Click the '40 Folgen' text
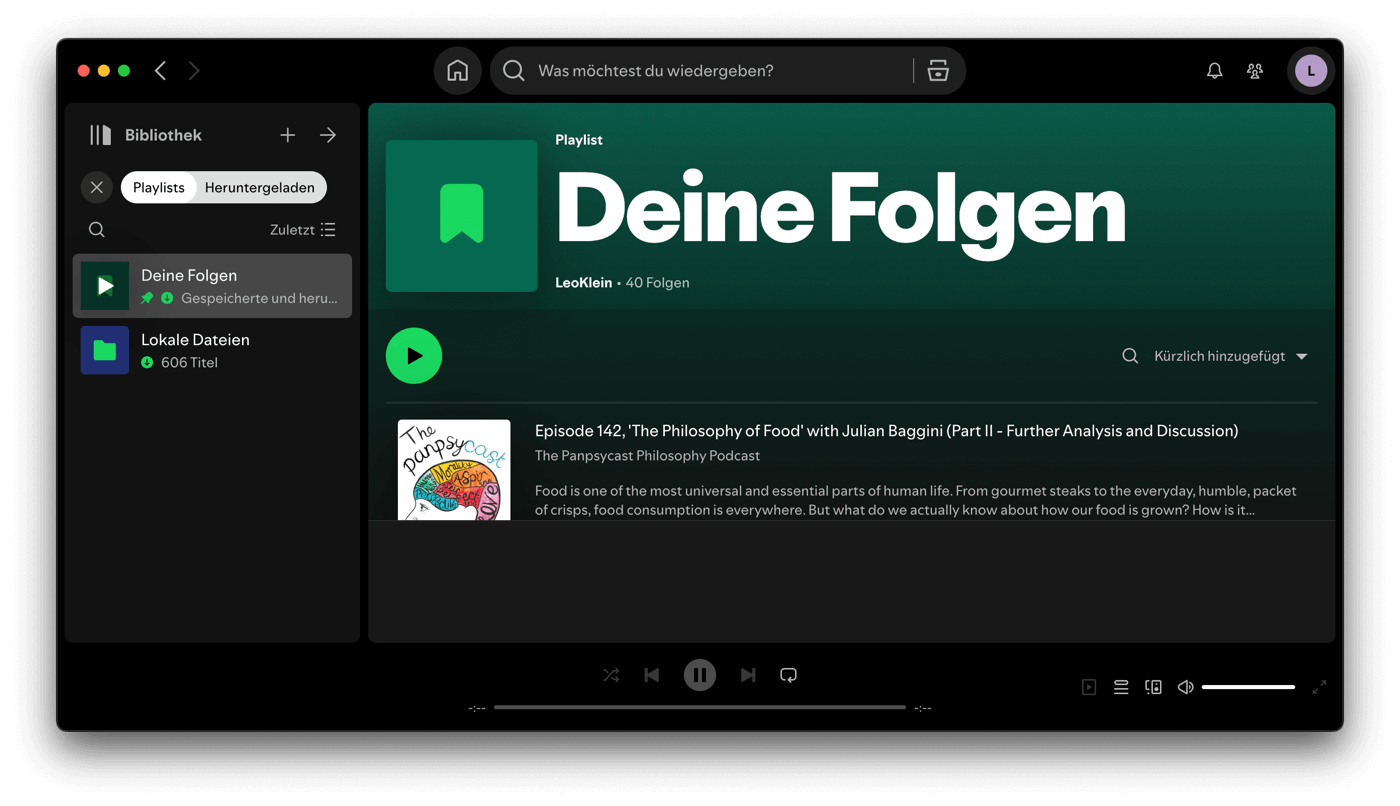 (x=657, y=283)
